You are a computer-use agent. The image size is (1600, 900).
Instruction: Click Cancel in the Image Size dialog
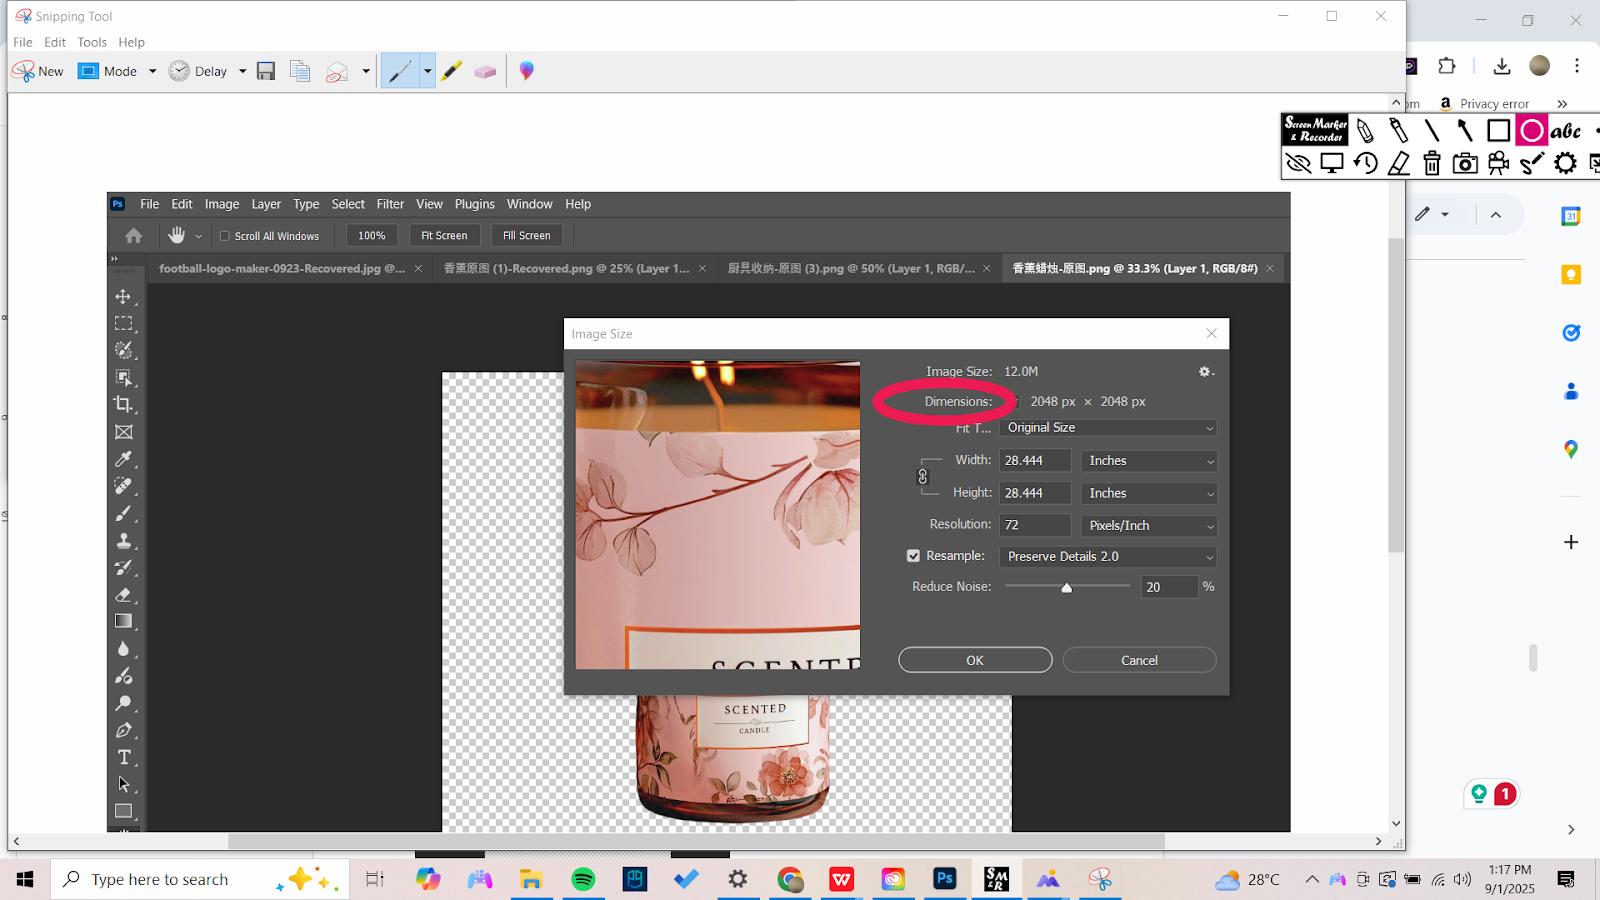point(1139,660)
